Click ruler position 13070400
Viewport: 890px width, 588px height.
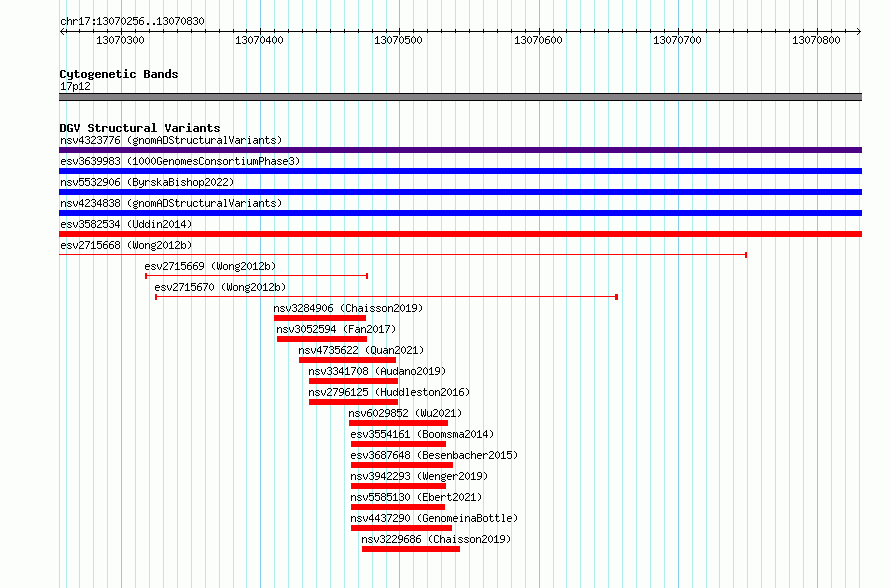(259, 40)
